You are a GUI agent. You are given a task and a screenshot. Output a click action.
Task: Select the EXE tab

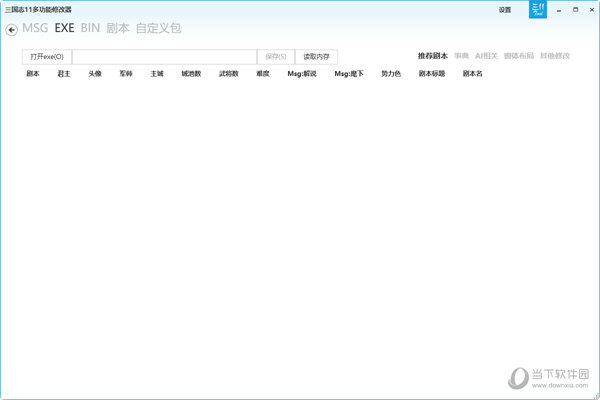click(x=64, y=28)
